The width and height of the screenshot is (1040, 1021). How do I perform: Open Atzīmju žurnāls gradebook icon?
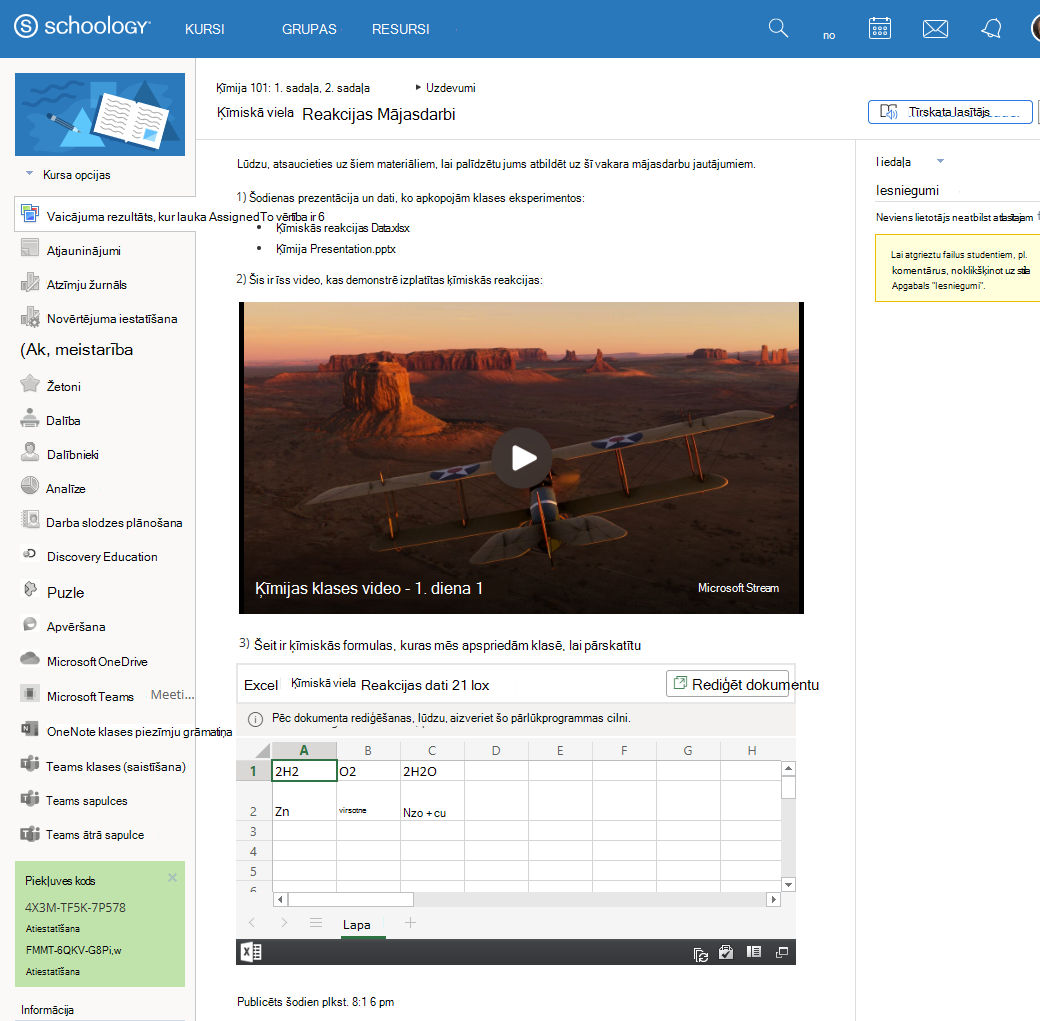point(30,283)
